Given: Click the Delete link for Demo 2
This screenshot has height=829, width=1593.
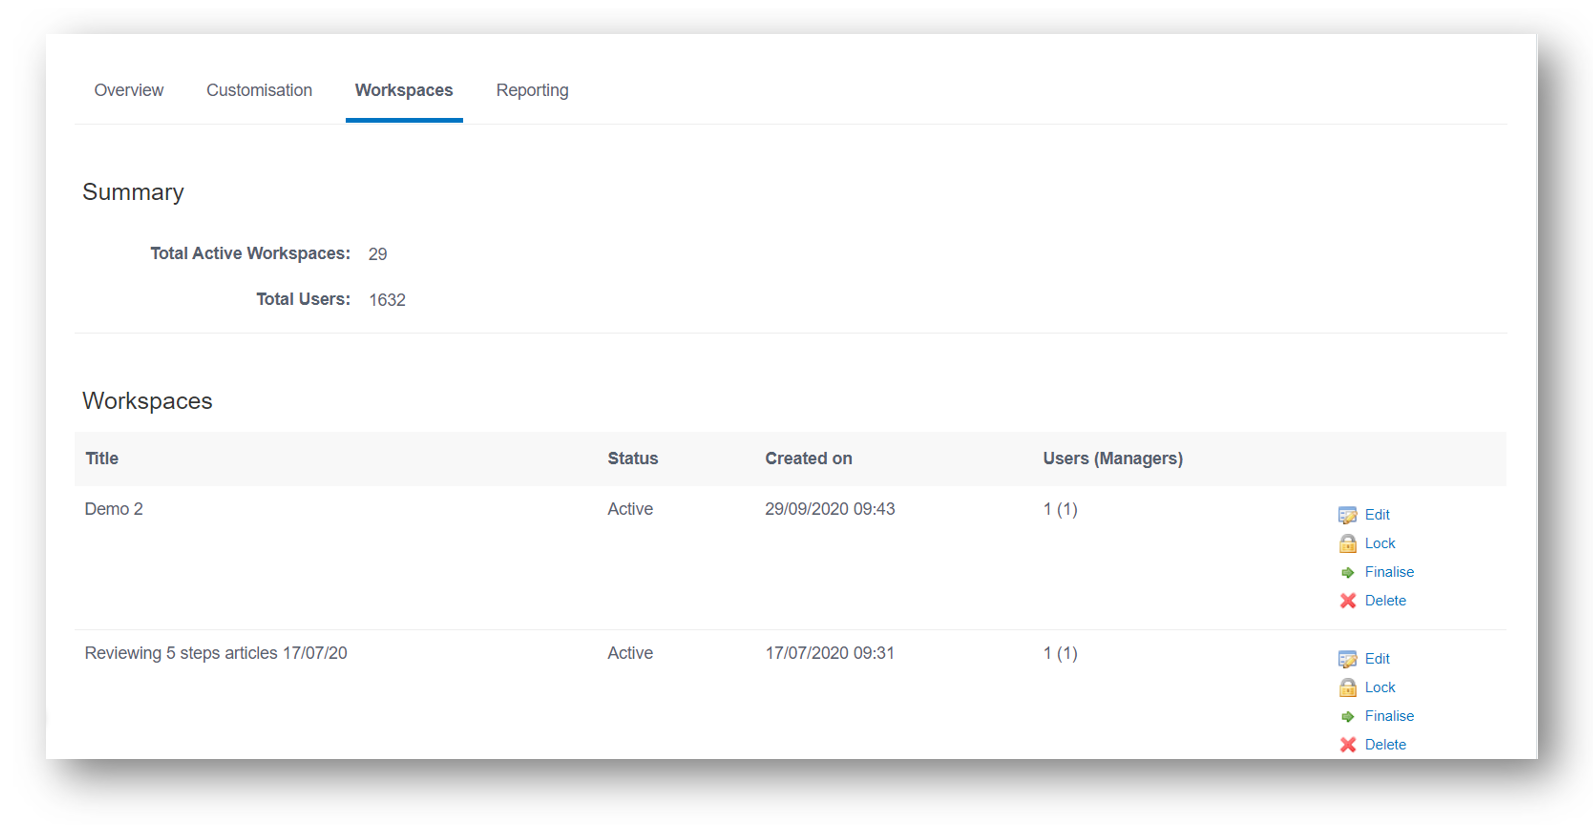Looking at the screenshot, I should coord(1385,601).
